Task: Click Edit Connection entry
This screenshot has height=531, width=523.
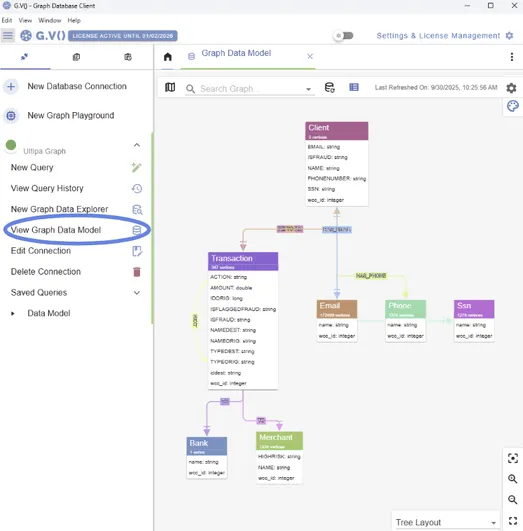Action: [41, 251]
